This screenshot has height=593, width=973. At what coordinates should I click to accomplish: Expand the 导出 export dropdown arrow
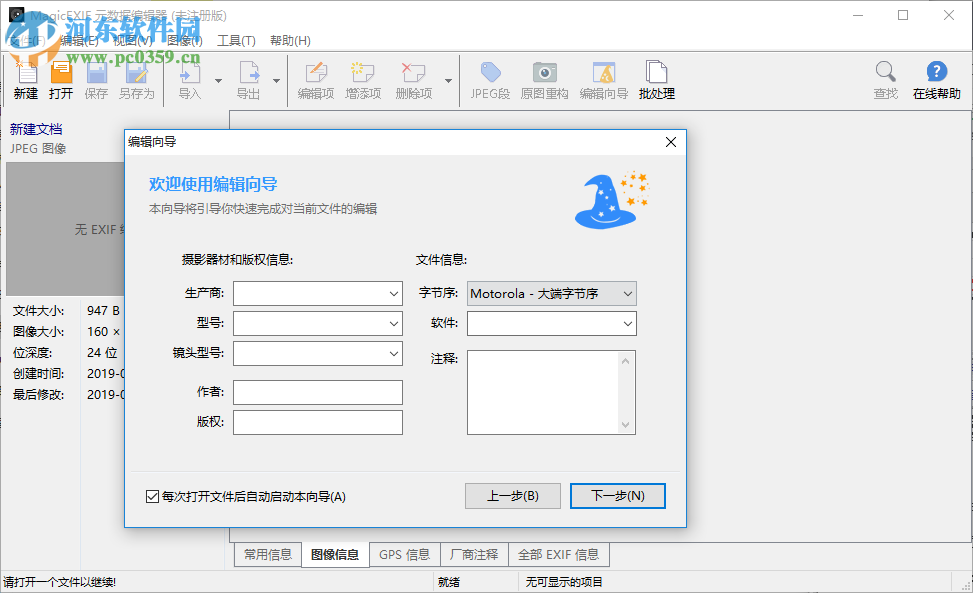[276, 78]
